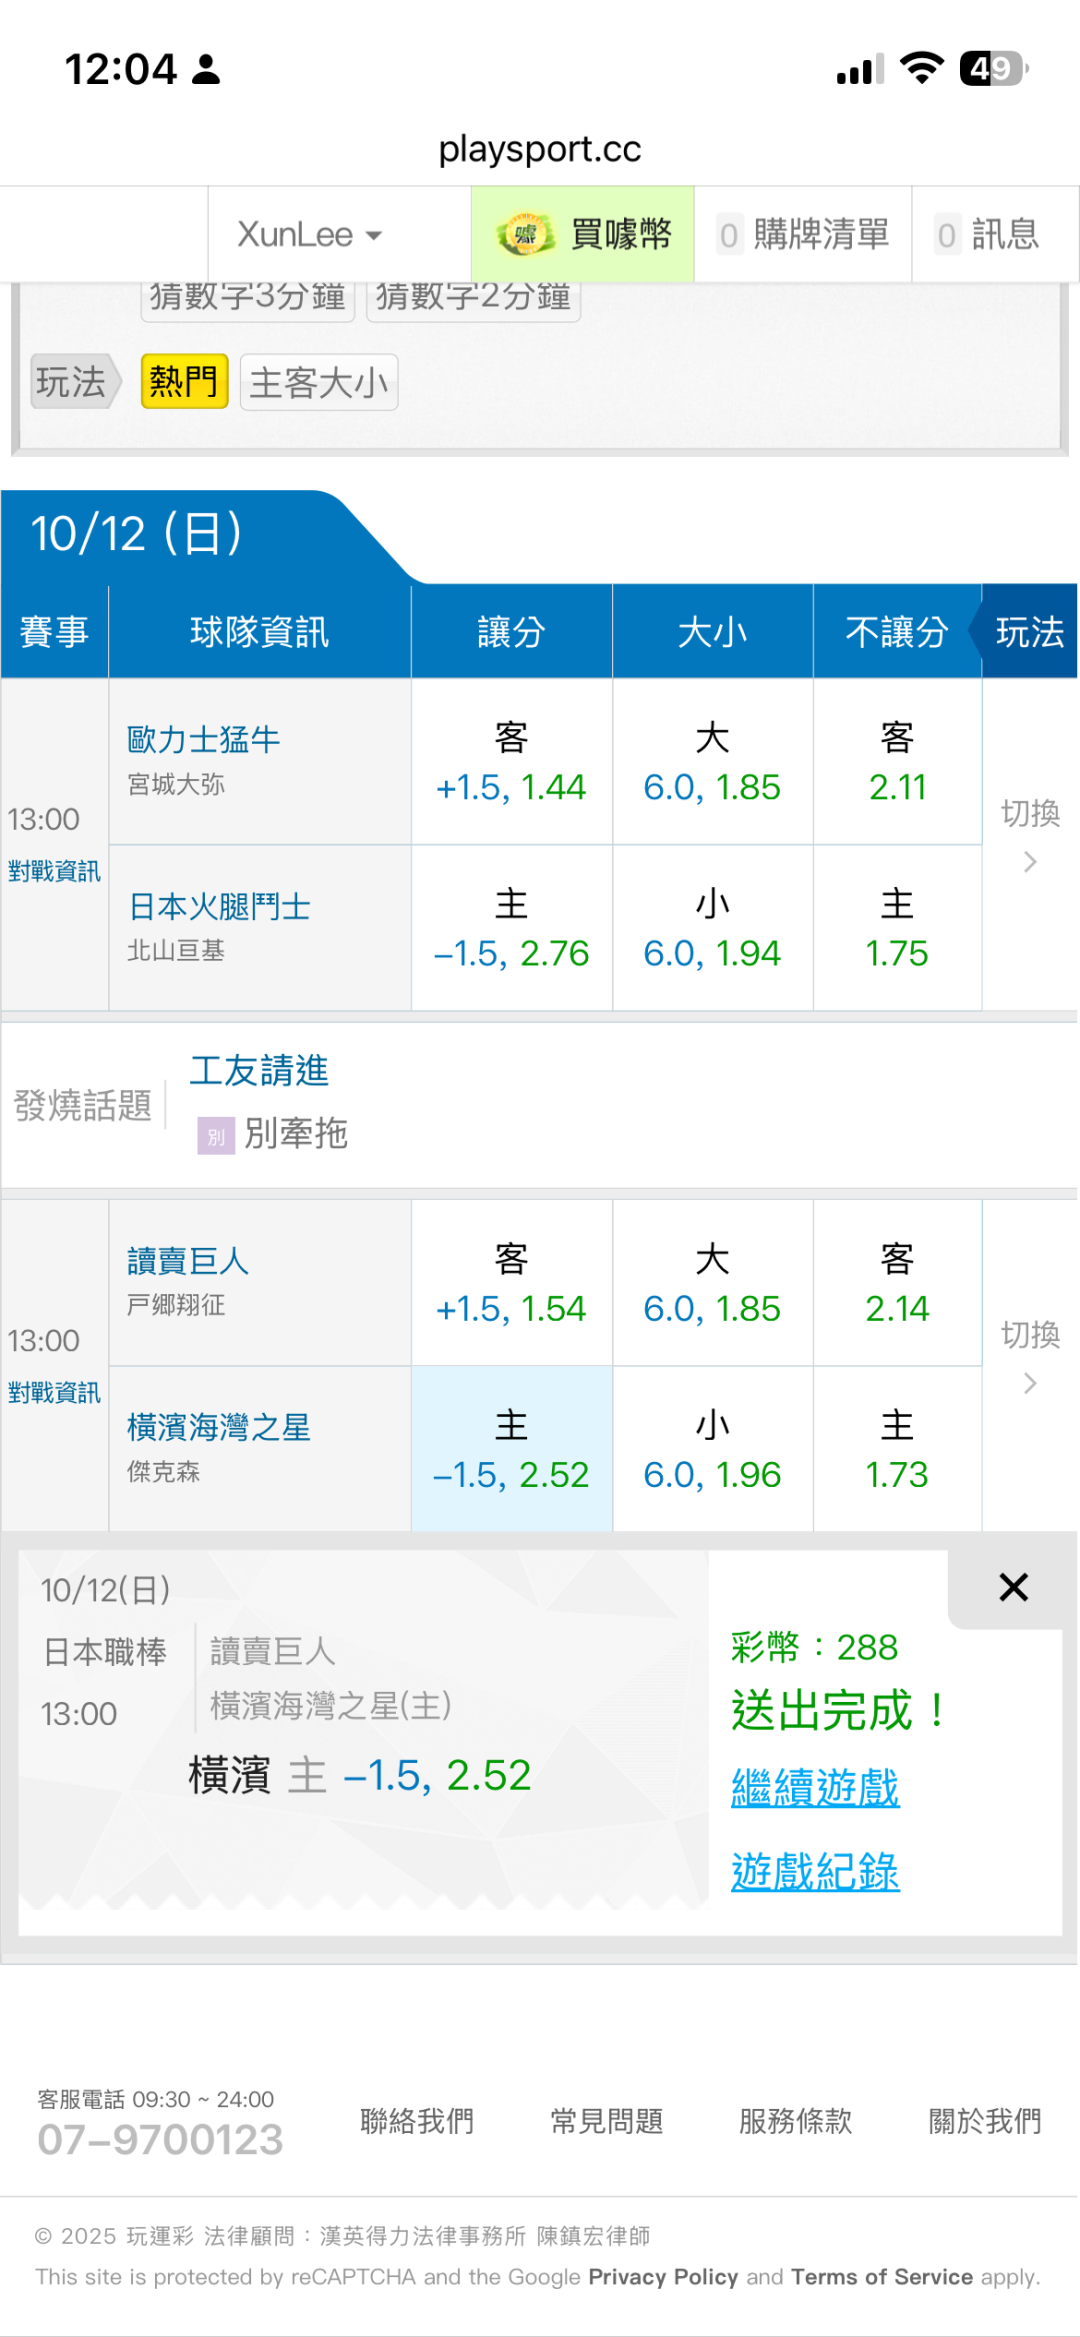Open the 購牌清單 purchase list
1080x2337 pixels.
point(803,235)
